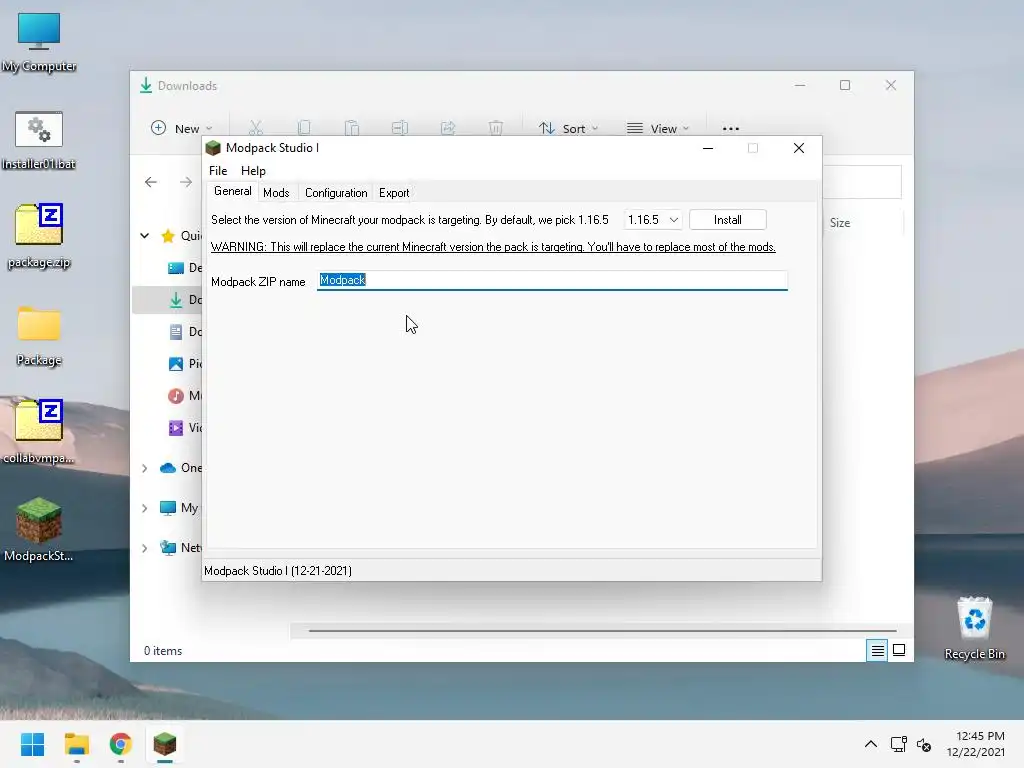This screenshot has width=1024, height=768.
Task: Select the Recycle Bin desktop icon
Action: pos(974,628)
